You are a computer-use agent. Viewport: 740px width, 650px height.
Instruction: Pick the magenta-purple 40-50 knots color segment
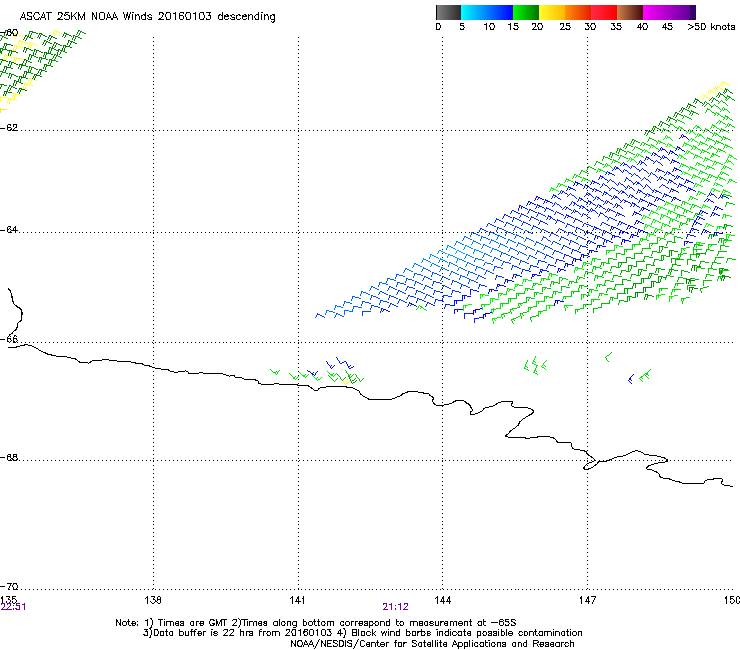(x=669, y=12)
